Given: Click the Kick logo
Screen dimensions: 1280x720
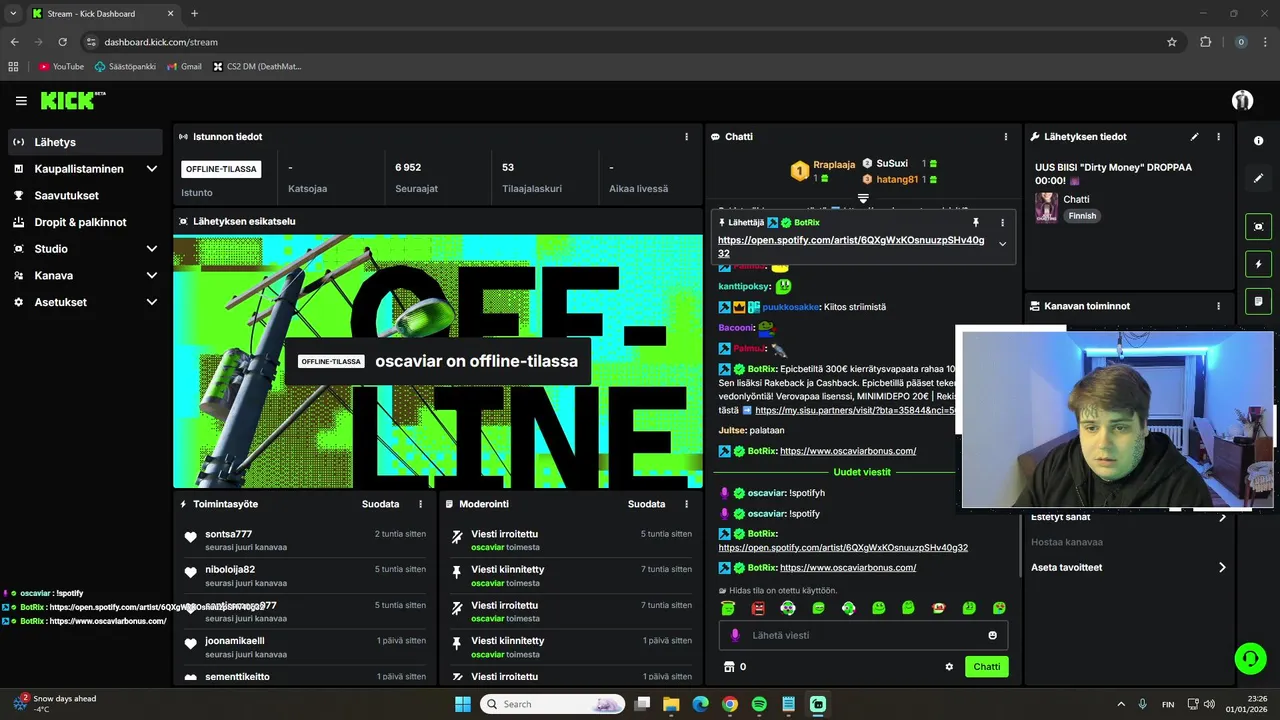Looking at the screenshot, I should [x=72, y=100].
